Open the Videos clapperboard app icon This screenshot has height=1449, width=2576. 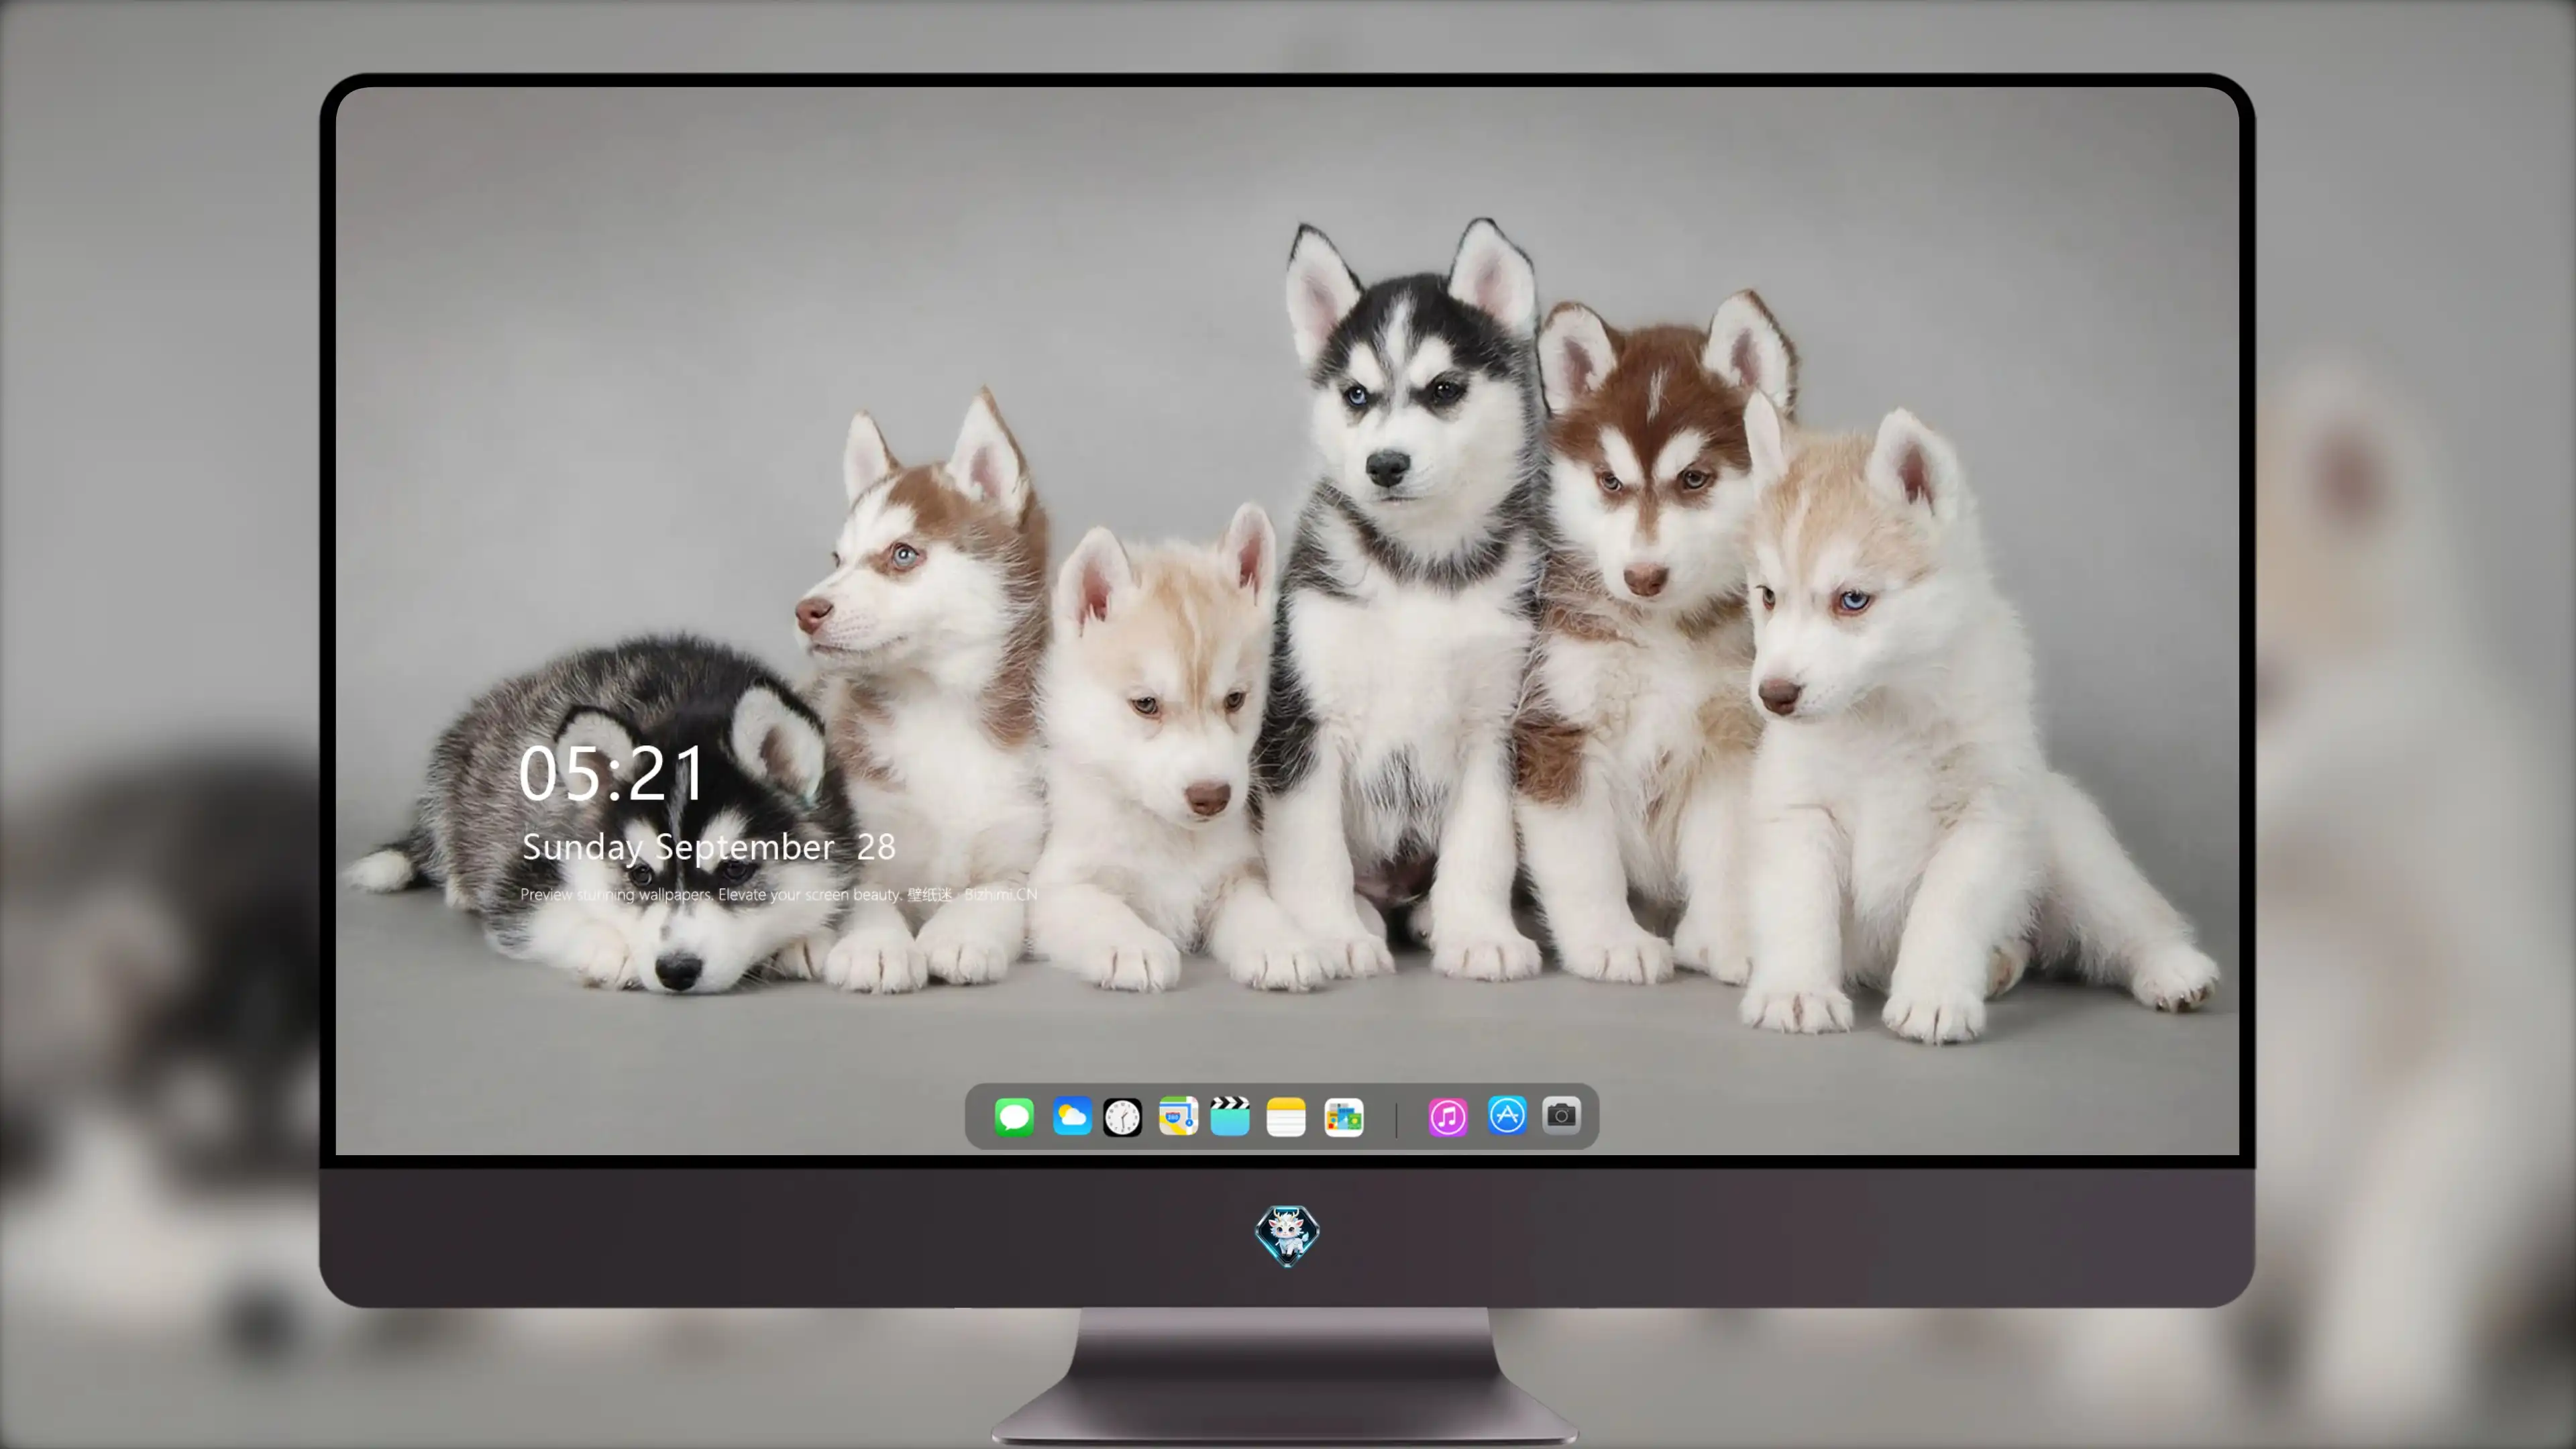pyautogui.click(x=1230, y=1116)
